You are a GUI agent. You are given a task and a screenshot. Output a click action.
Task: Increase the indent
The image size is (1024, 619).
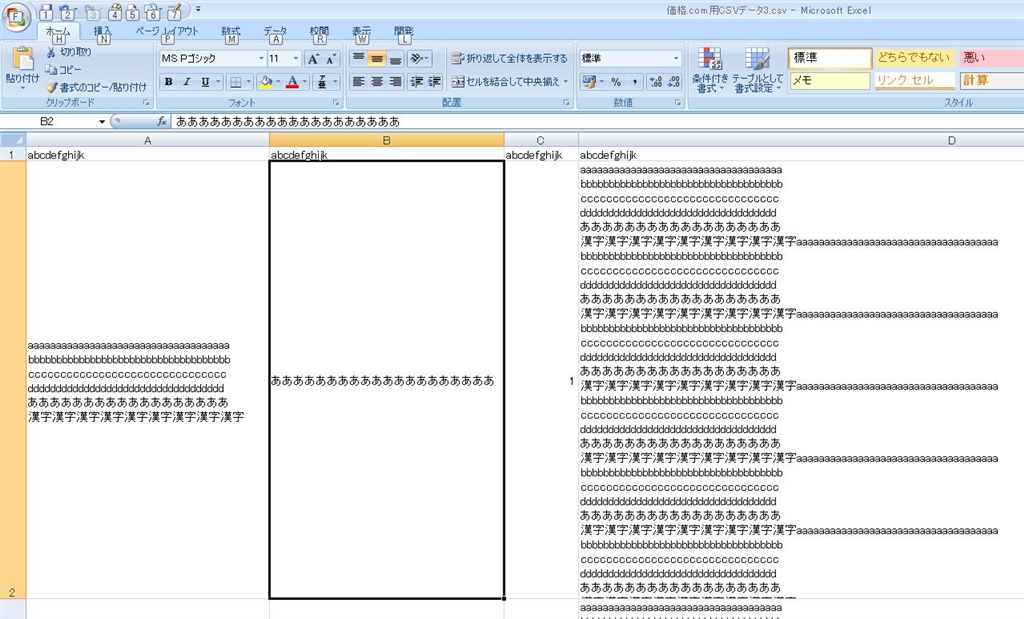(x=435, y=82)
